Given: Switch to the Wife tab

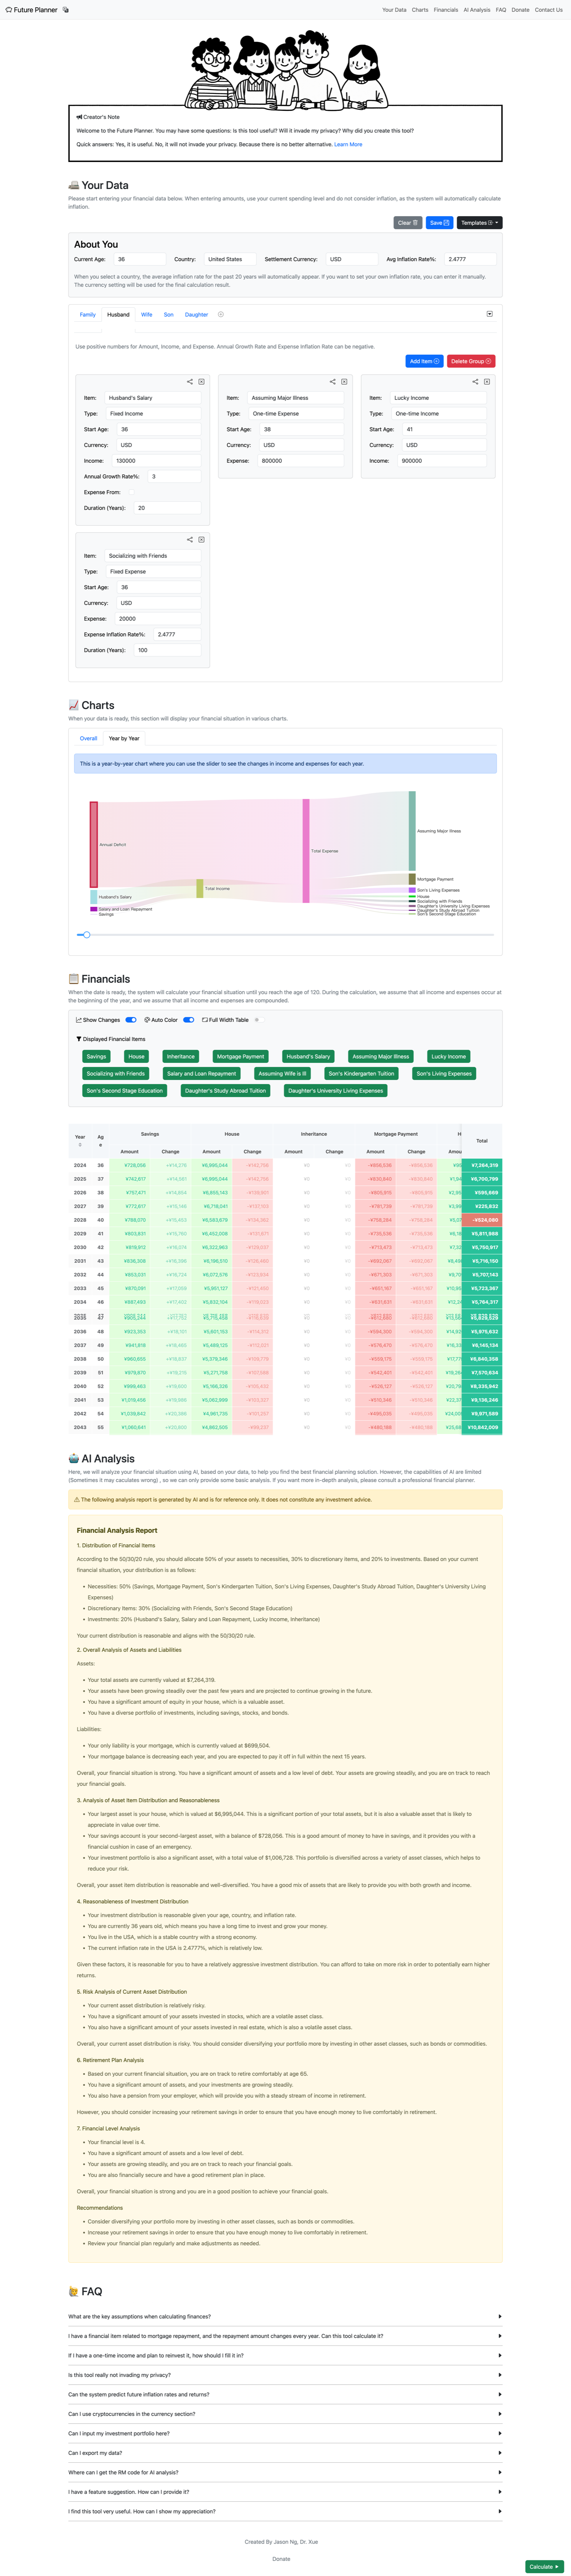Looking at the screenshot, I should click(146, 315).
